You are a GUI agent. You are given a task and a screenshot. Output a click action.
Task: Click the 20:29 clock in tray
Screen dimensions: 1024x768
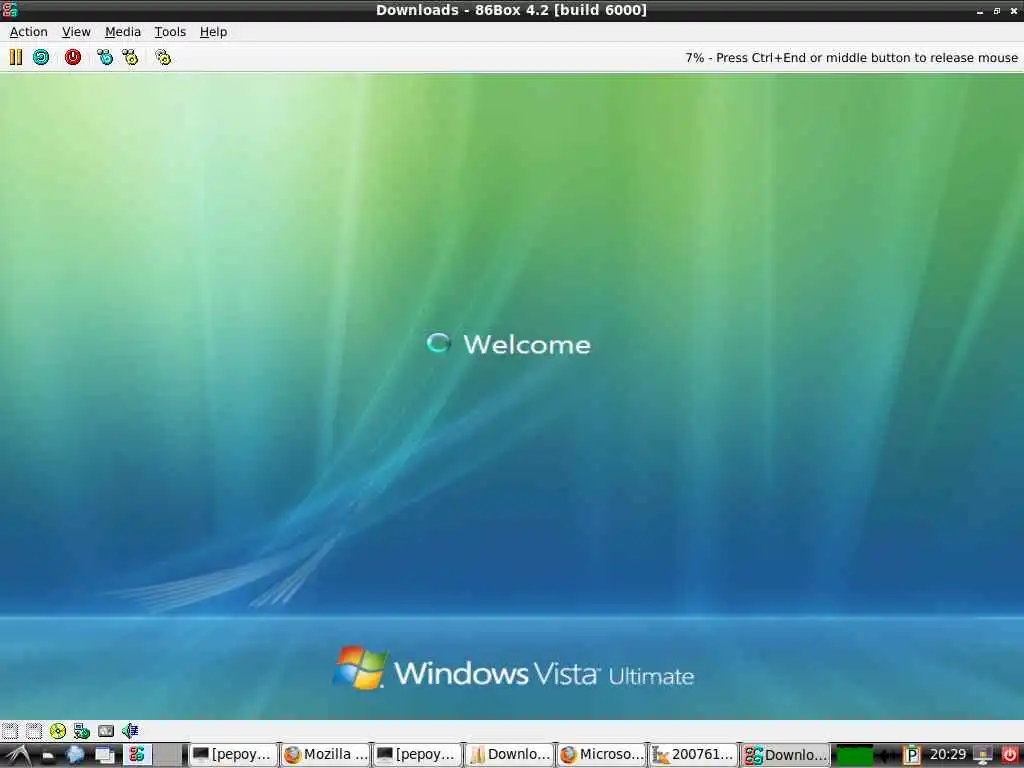coord(948,754)
